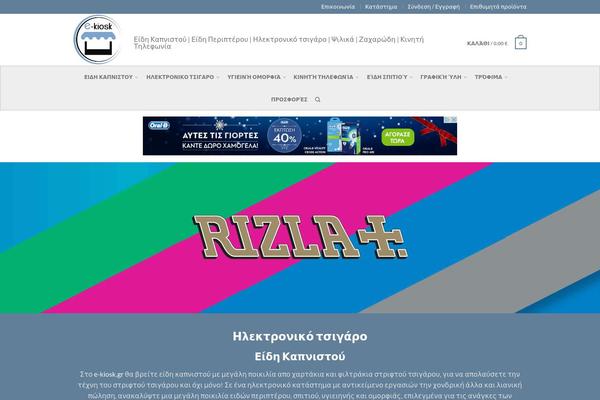Open the ΤΡΟΦΙΜΑ menu item
This screenshot has height=400, width=600.
[x=489, y=77]
